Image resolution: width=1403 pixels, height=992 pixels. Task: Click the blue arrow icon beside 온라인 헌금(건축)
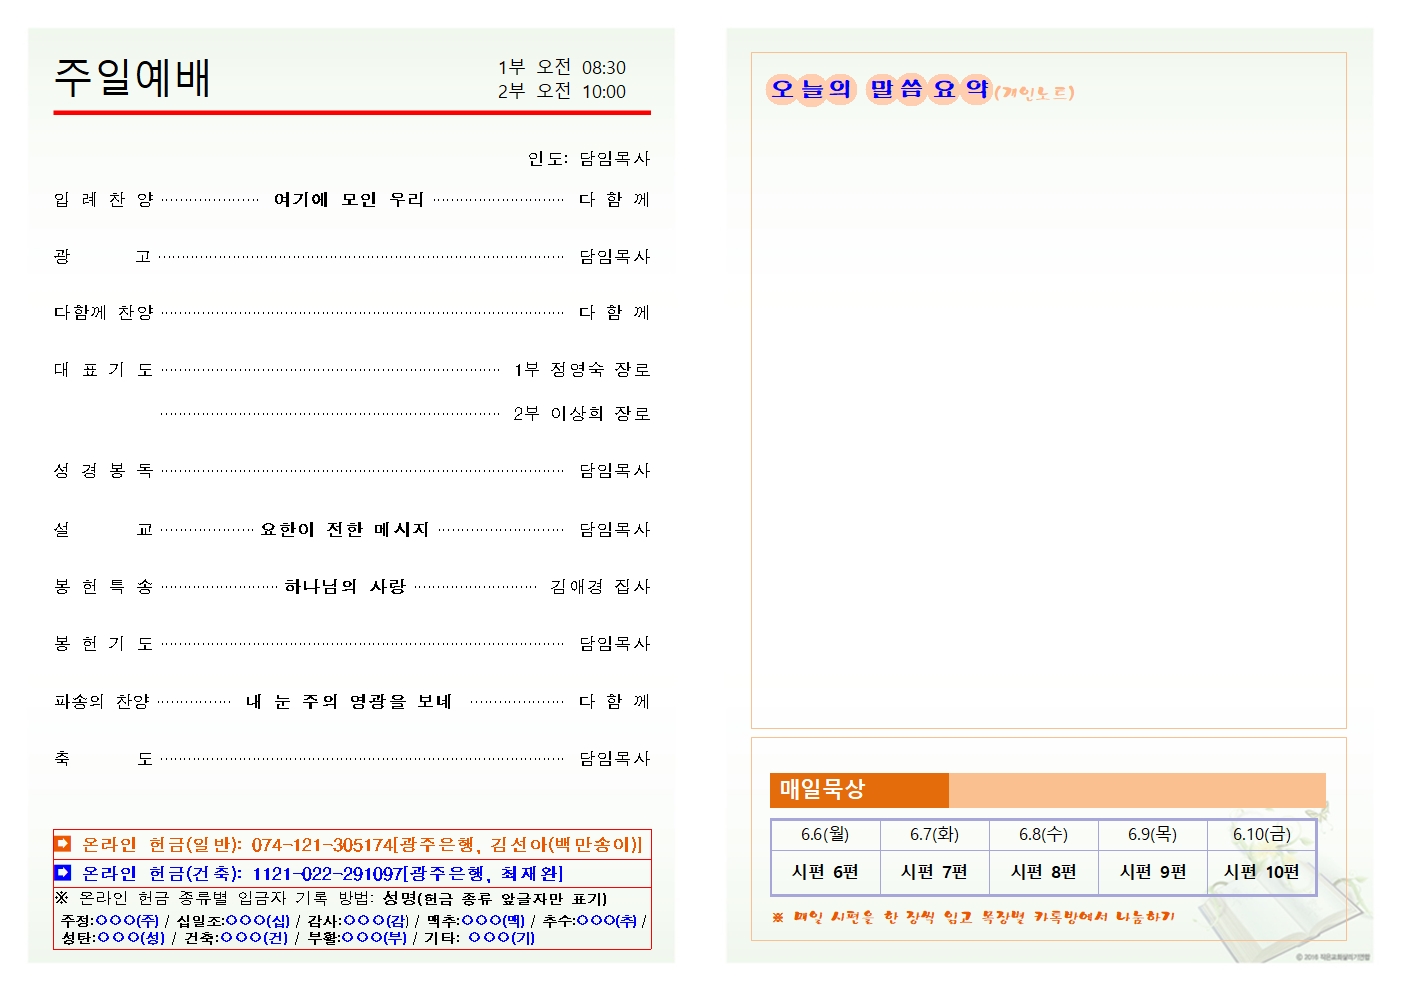coord(63,873)
